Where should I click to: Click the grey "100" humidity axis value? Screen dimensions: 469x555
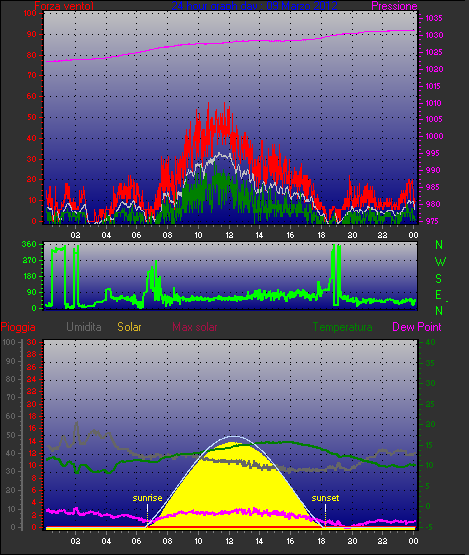9,342
